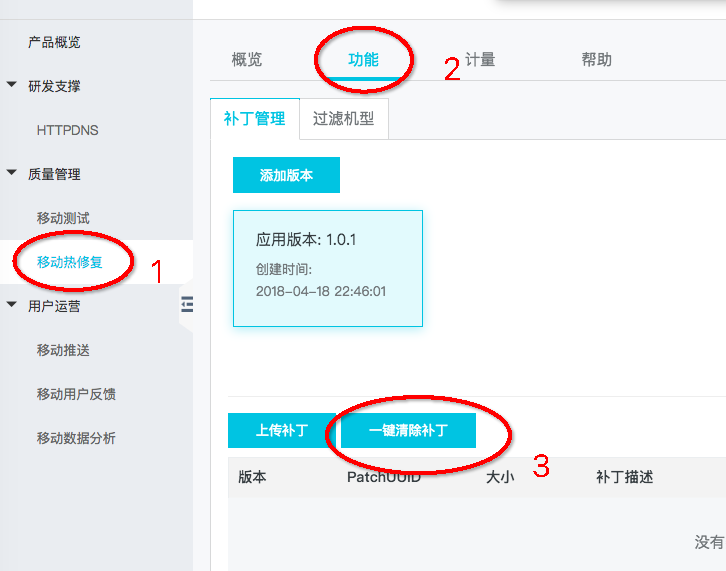Click the sidebar collapse handle icon

click(x=186, y=306)
